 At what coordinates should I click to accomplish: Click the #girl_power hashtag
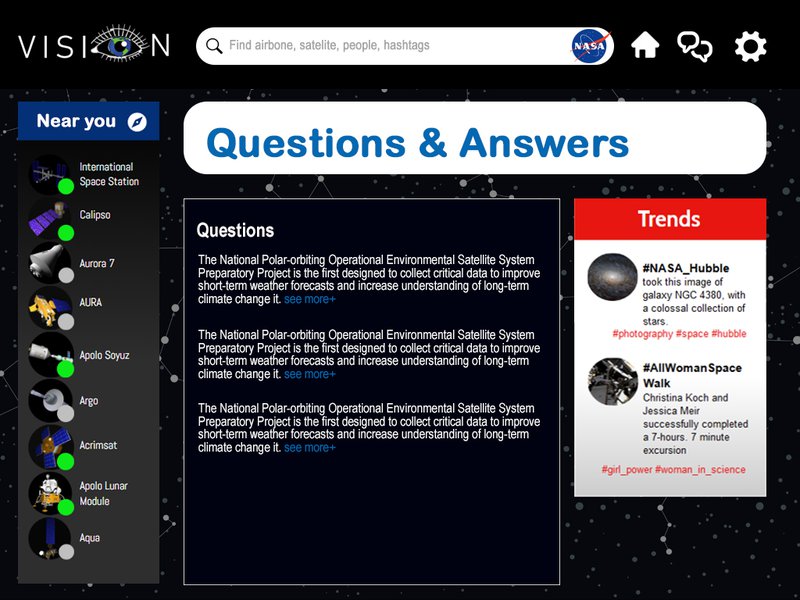[626, 470]
